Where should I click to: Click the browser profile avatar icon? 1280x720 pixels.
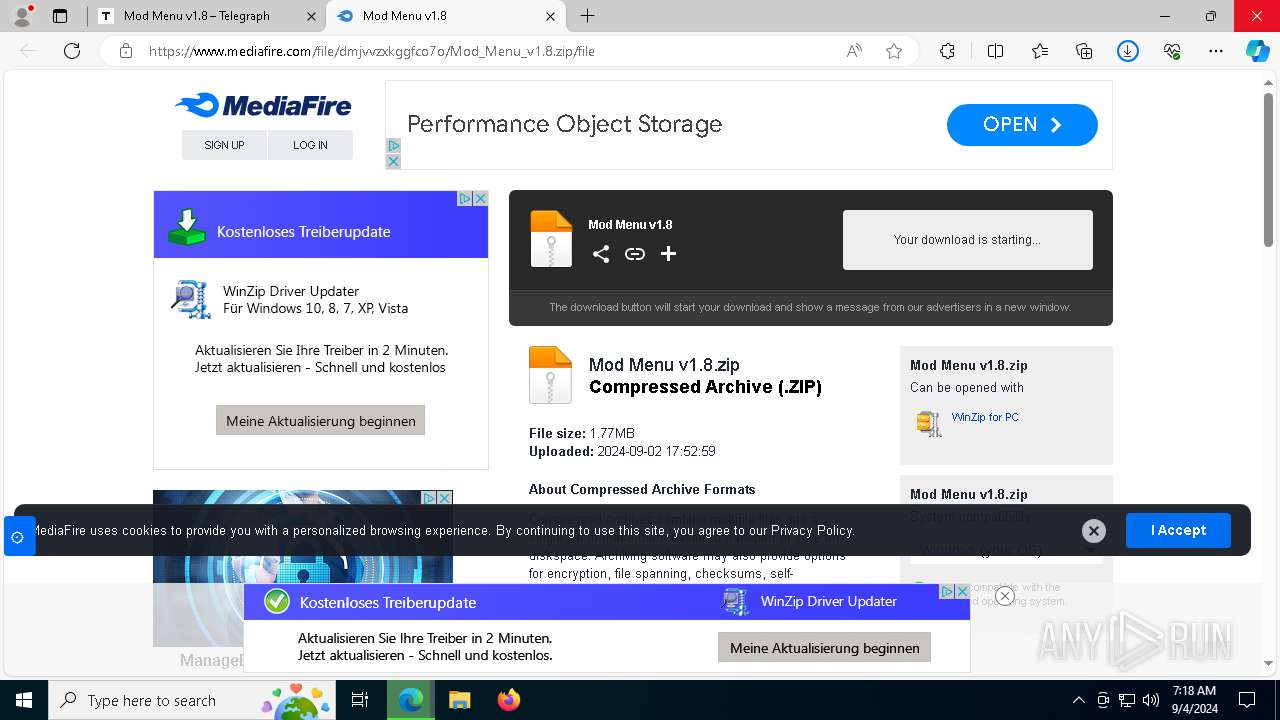point(21,16)
